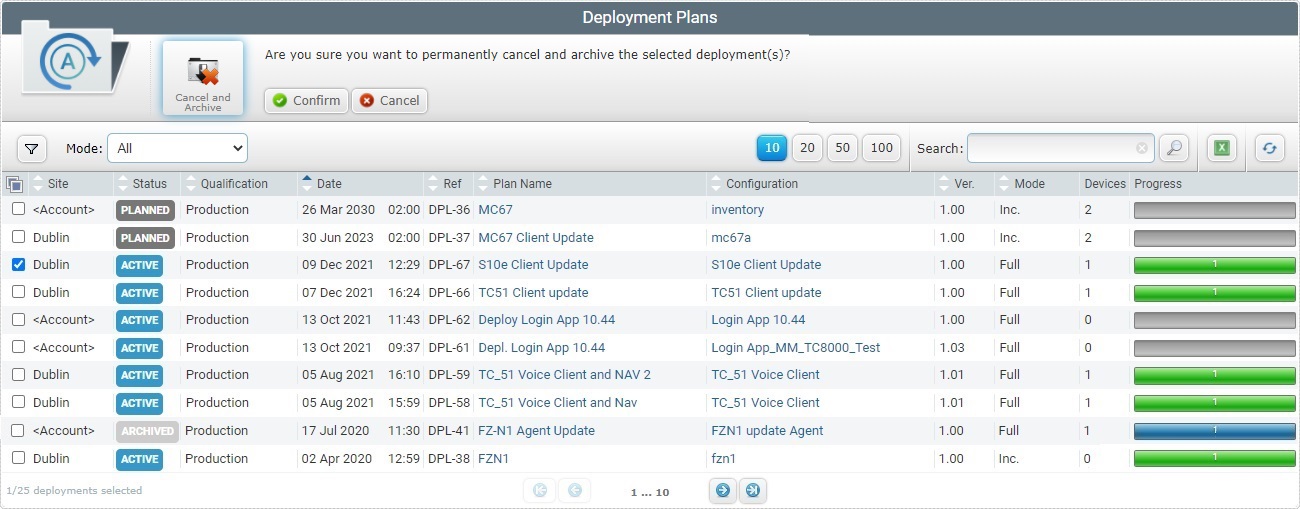The height and width of the screenshot is (509, 1300).
Task: Show 20 rows per page
Action: point(807,148)
